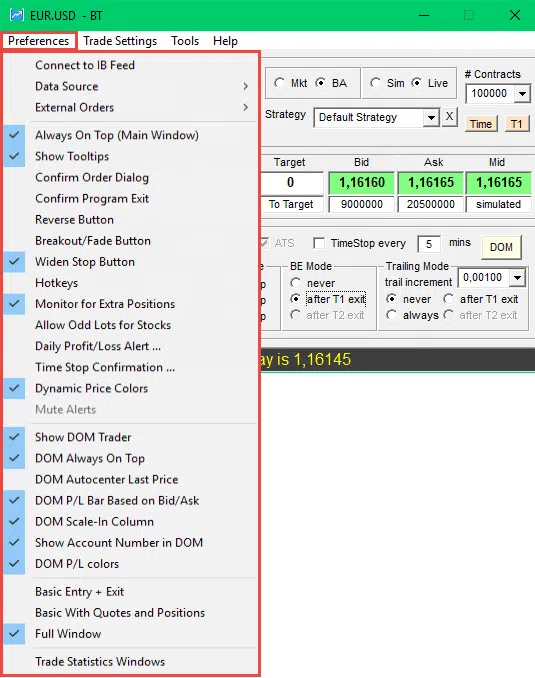Untick the Always On Top checkmark
Viewport: 535px width, 678px height.
(14, 135)
